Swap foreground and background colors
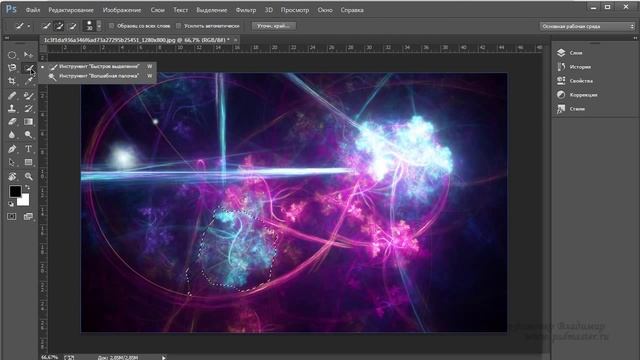 point(27,188)
